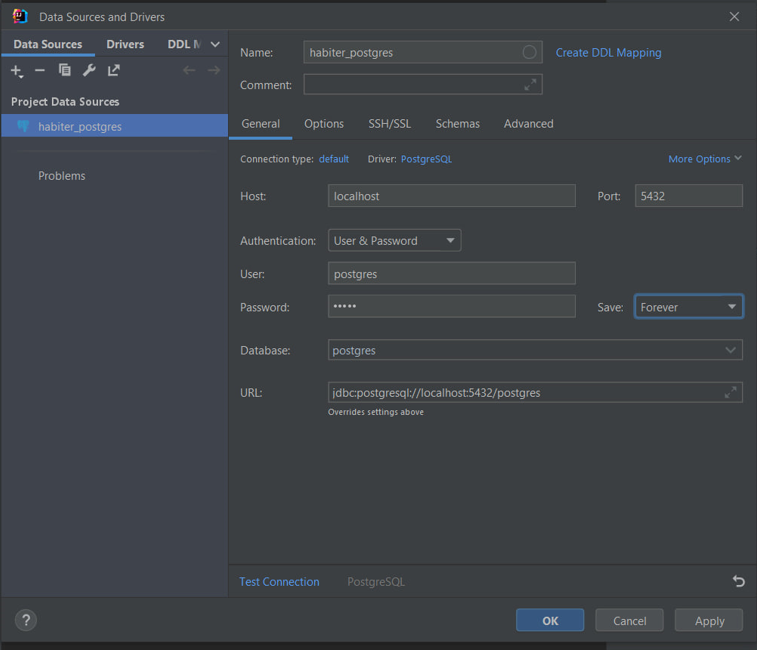Open the DDL Mappings tab
Image resolution: width=757 pixels, height=650 pixels.
pos(183,44)
